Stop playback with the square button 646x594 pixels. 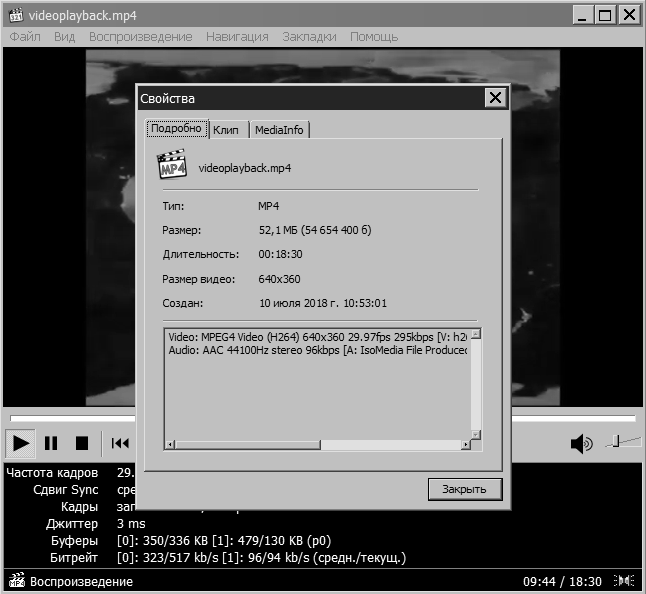82,443
